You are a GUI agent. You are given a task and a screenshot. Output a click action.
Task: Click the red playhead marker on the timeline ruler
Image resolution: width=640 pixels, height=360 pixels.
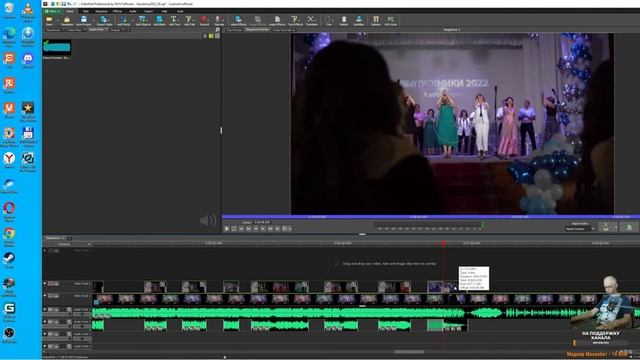click(x=443, y=243)
